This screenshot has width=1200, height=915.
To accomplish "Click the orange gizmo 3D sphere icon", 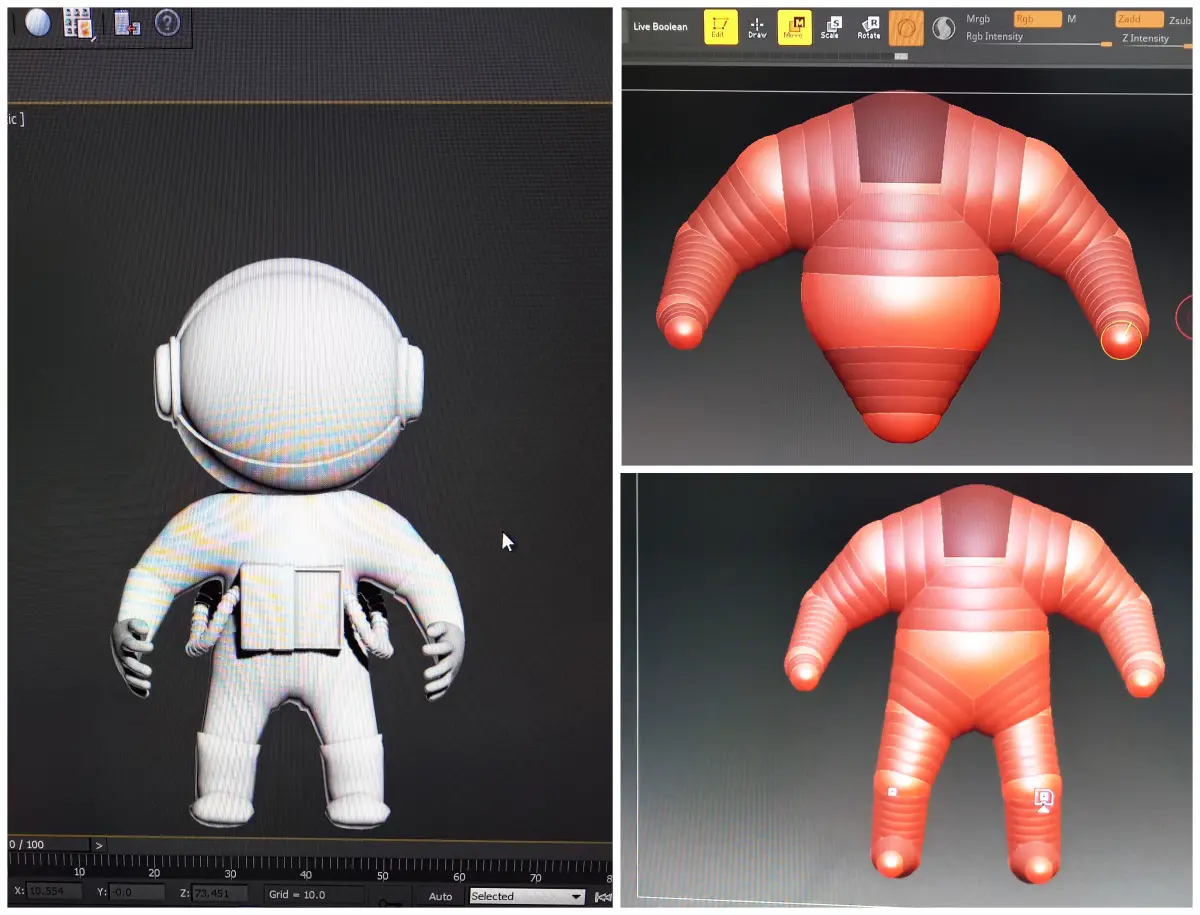I will tap(907, 28).
